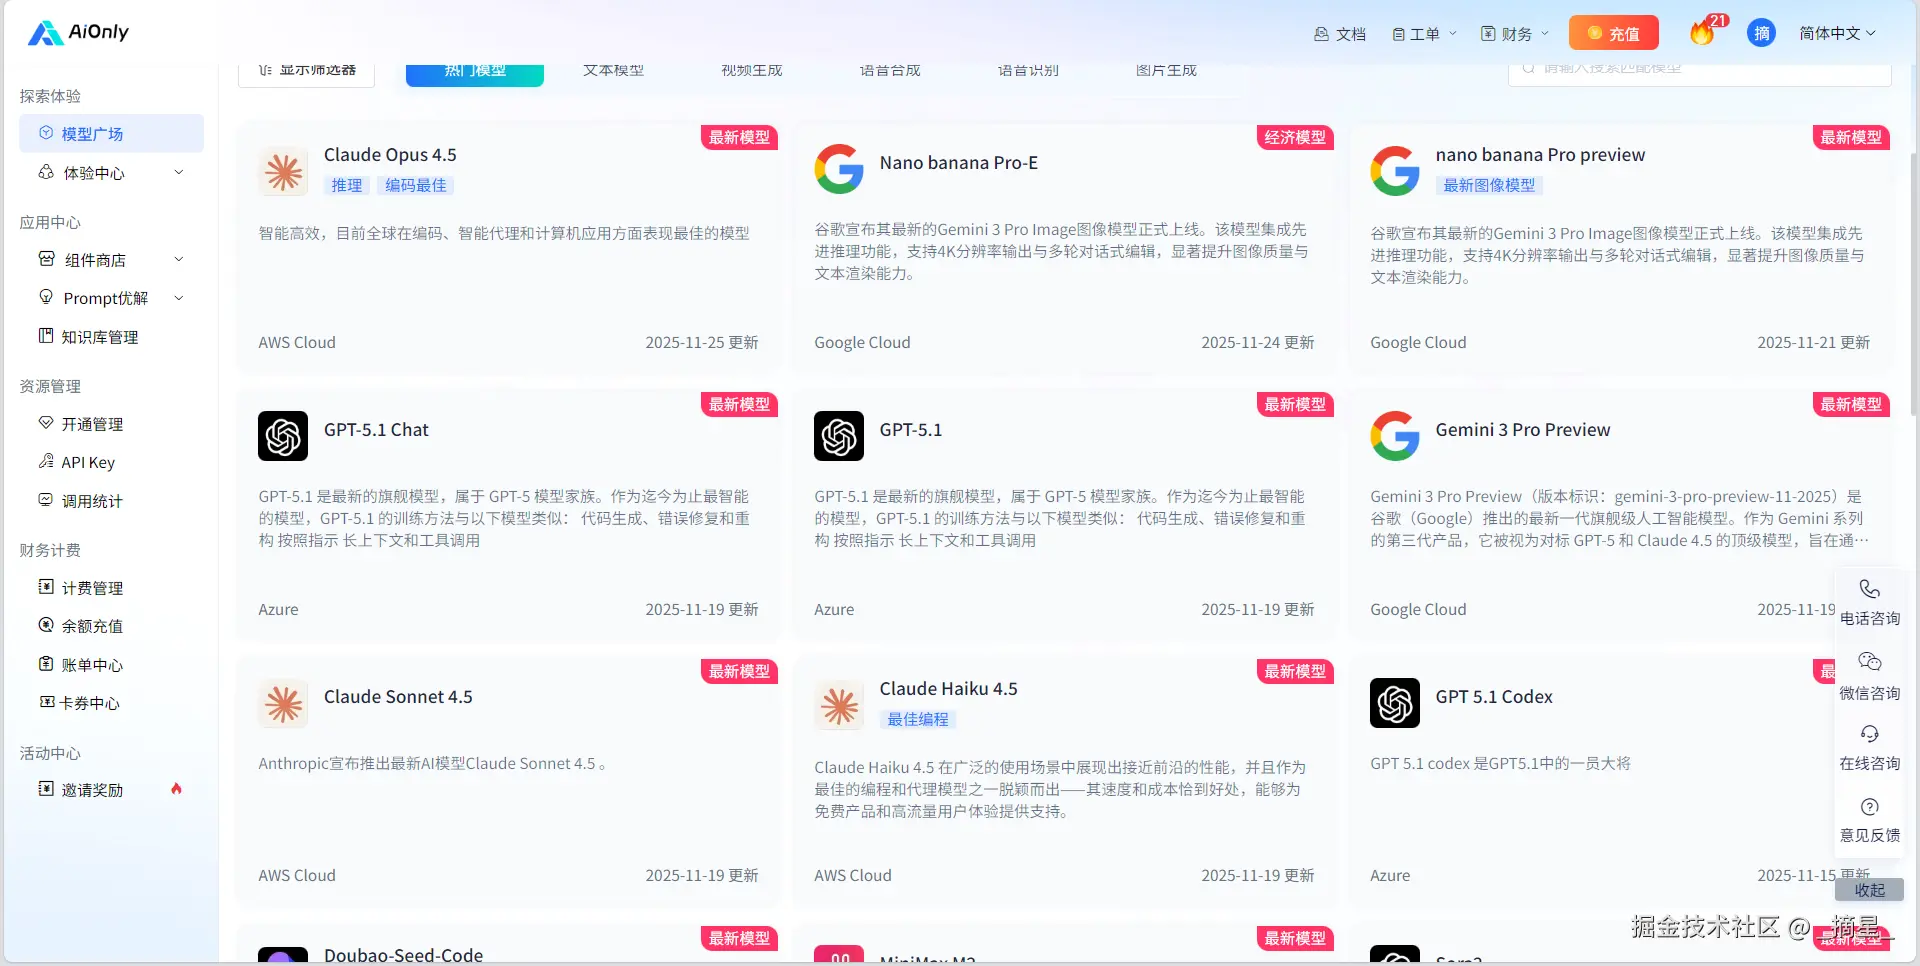This screenshot has height=966, width=1920.
Task: Click the '2025-11-24 更新' date text
Action: point(1258,342)
